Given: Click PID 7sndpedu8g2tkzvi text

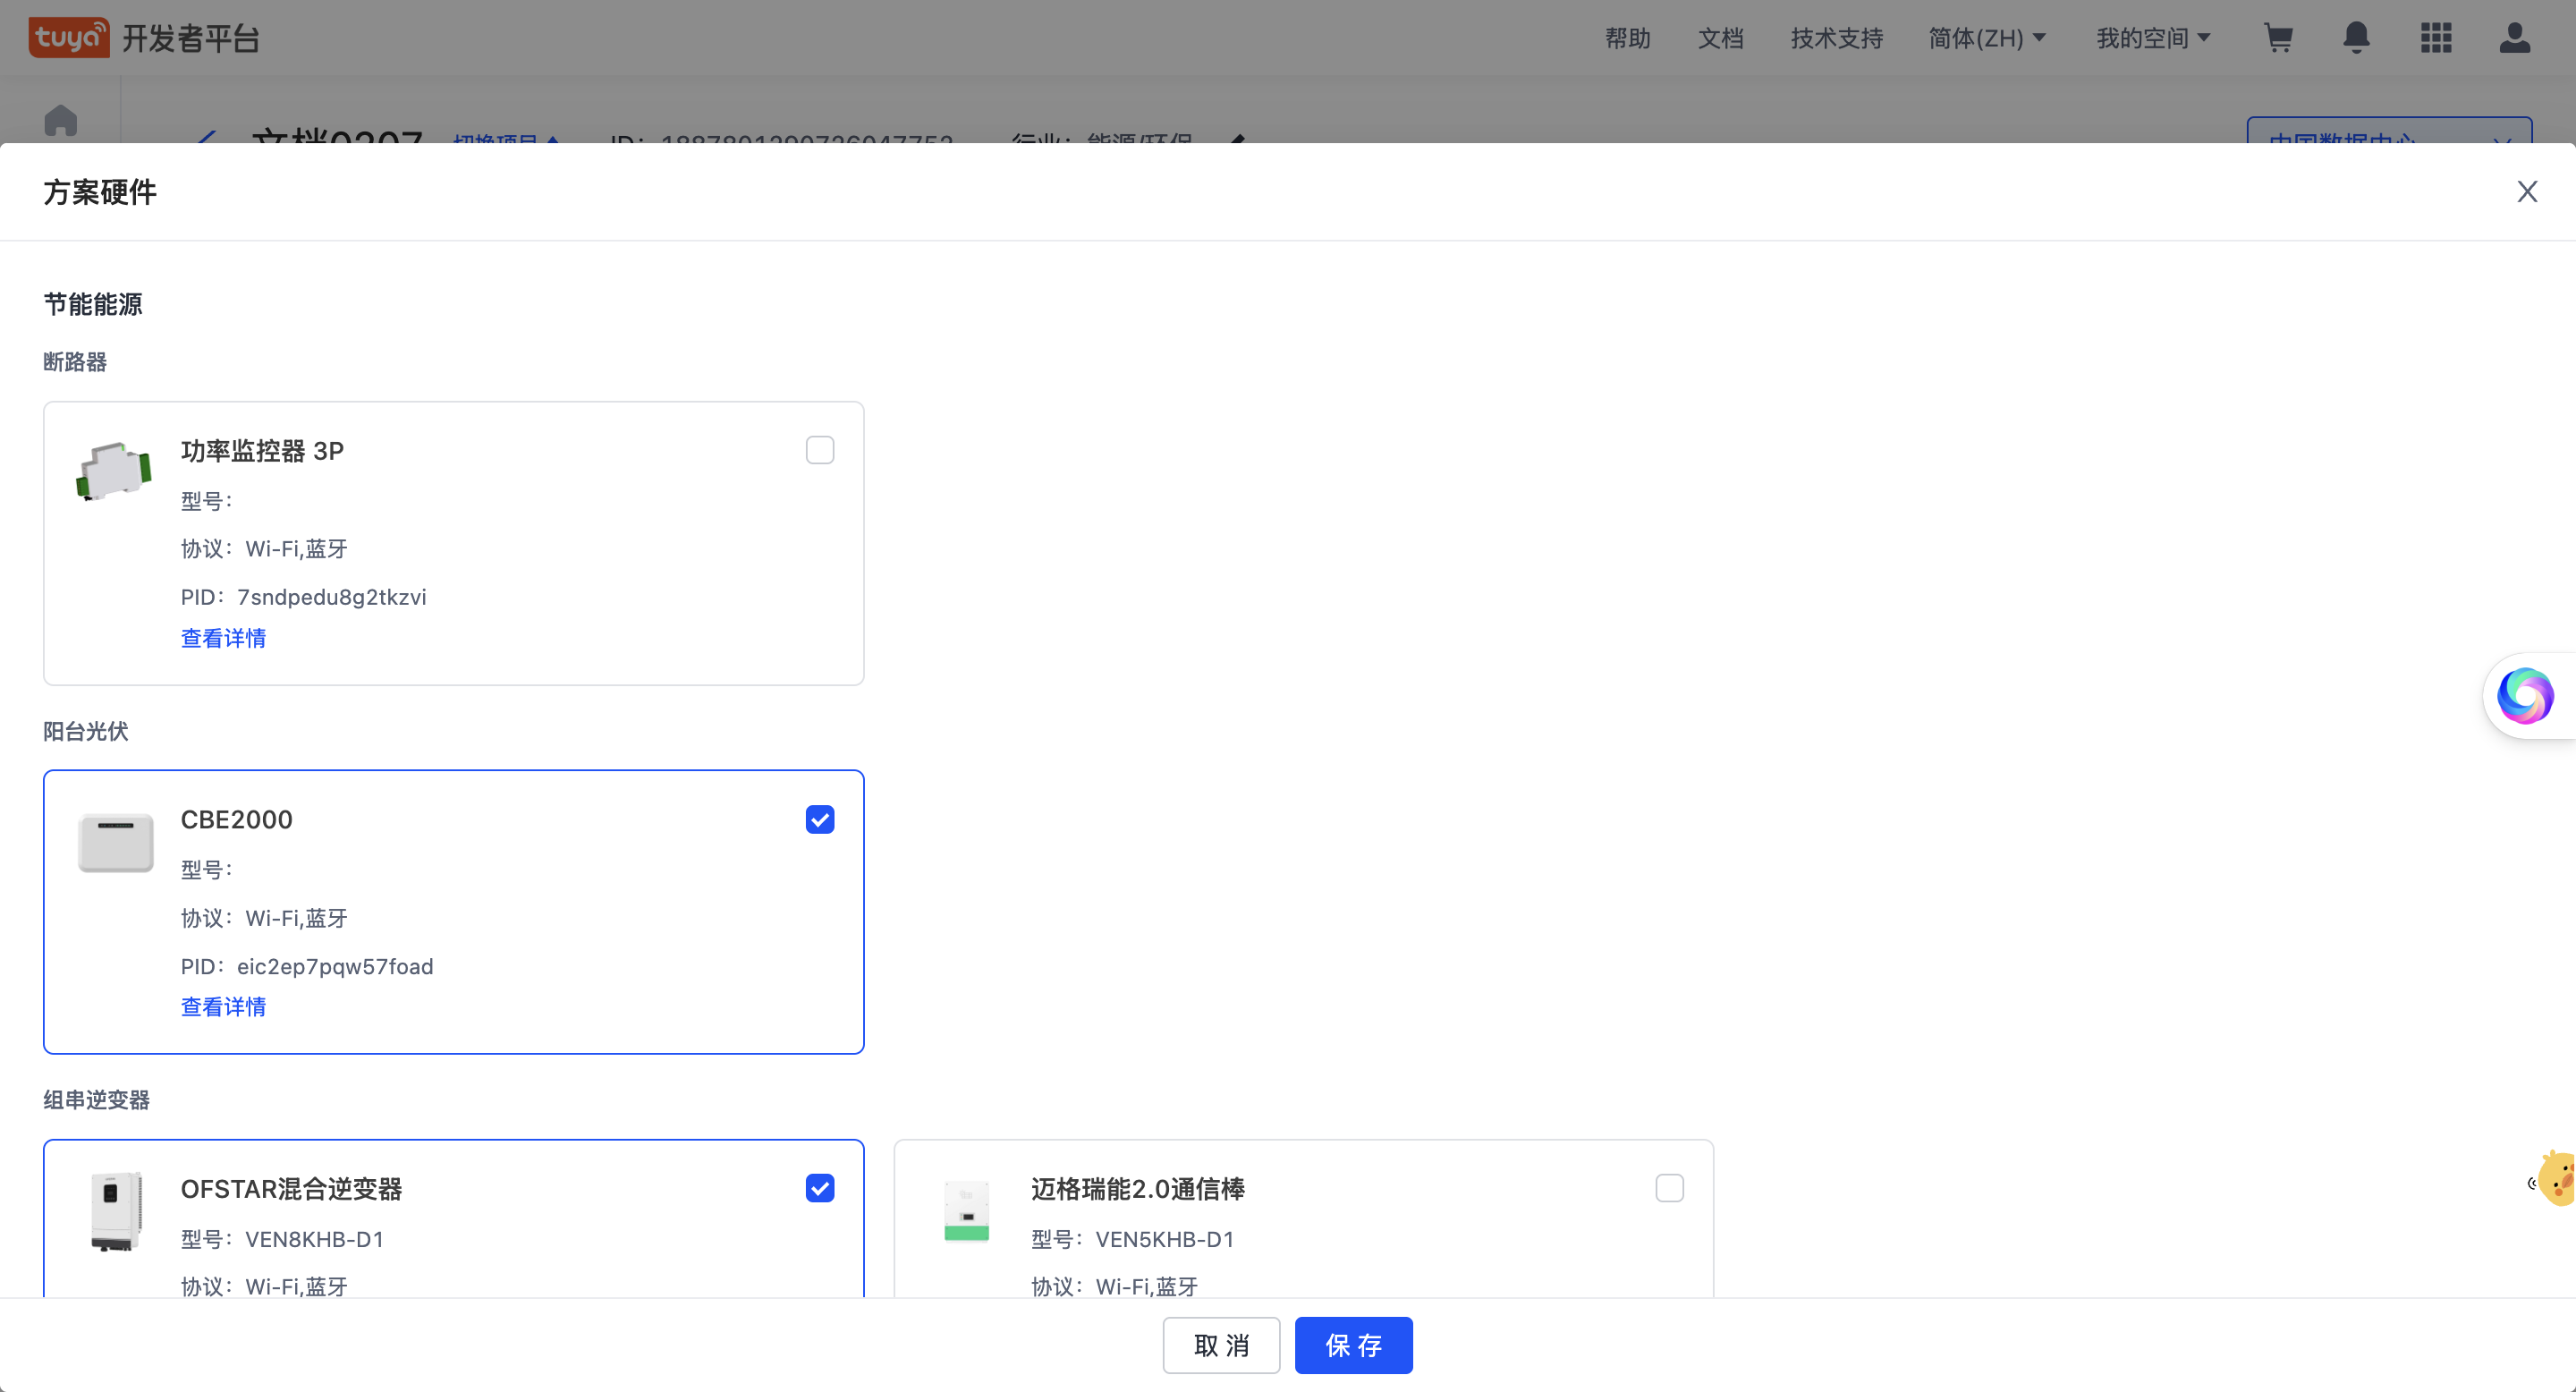Looking at the screenshot, I should pyautogui.click(x=304, y=597).
